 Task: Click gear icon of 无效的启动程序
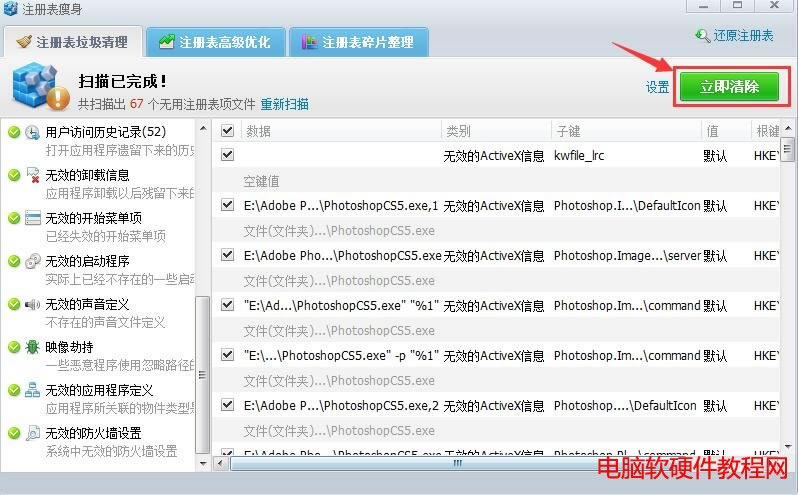click(33, 261)
